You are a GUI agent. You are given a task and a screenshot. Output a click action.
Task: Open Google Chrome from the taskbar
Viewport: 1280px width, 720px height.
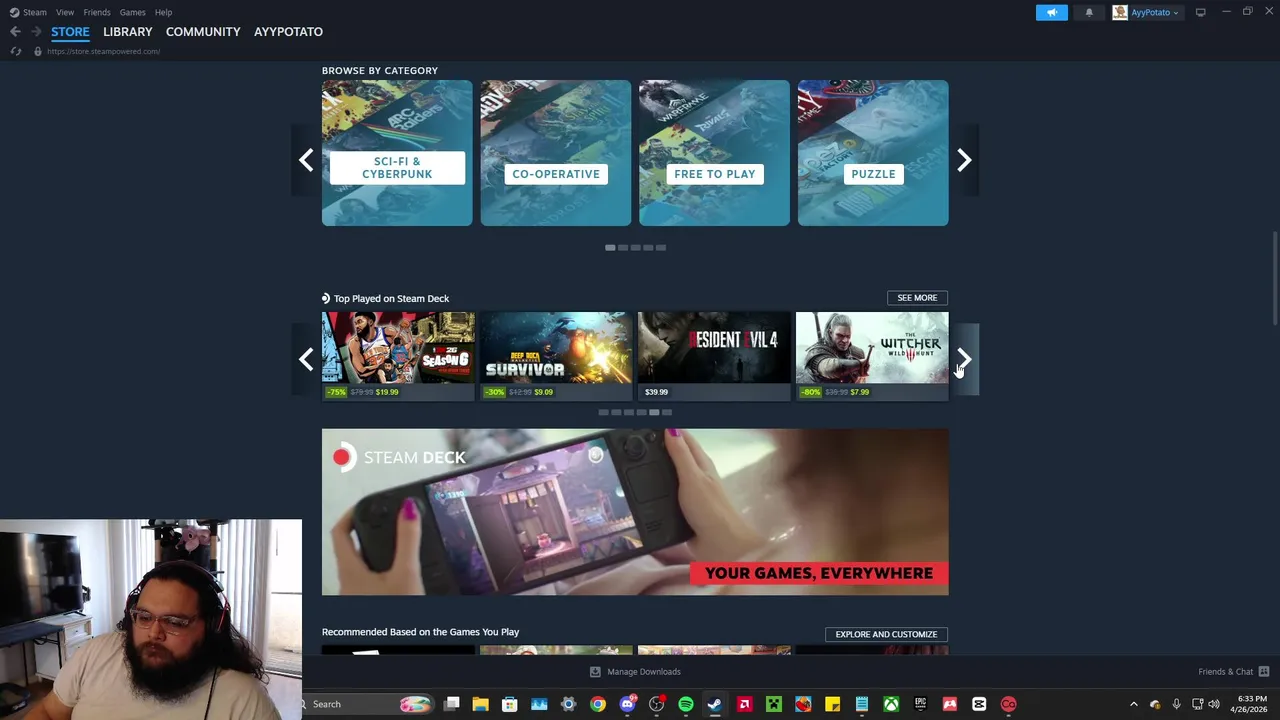pos(597,704)
